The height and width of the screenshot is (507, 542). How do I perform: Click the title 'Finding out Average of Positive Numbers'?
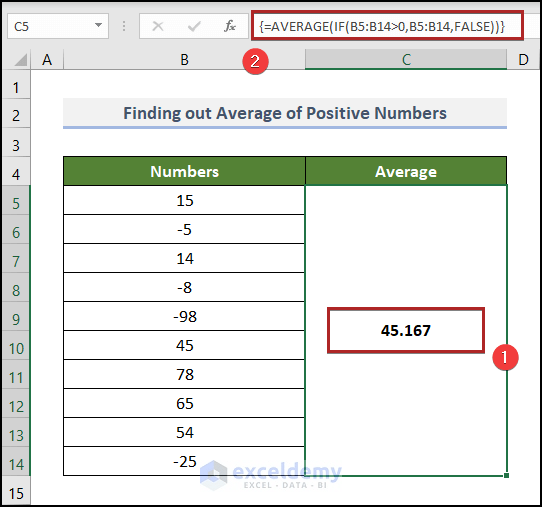pos(285,113)
